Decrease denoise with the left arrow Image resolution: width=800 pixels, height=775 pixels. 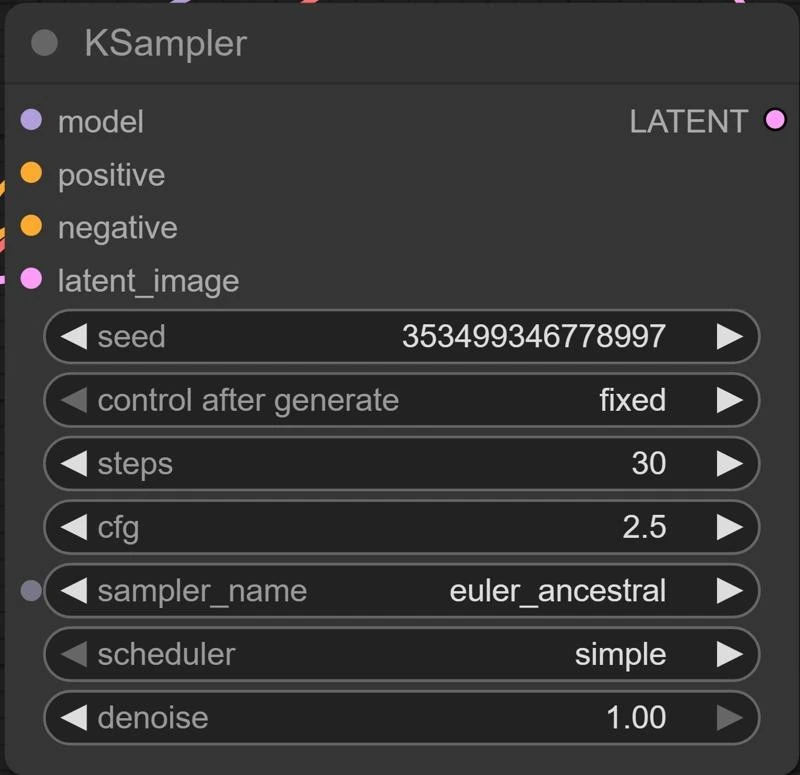pos(74,718)
